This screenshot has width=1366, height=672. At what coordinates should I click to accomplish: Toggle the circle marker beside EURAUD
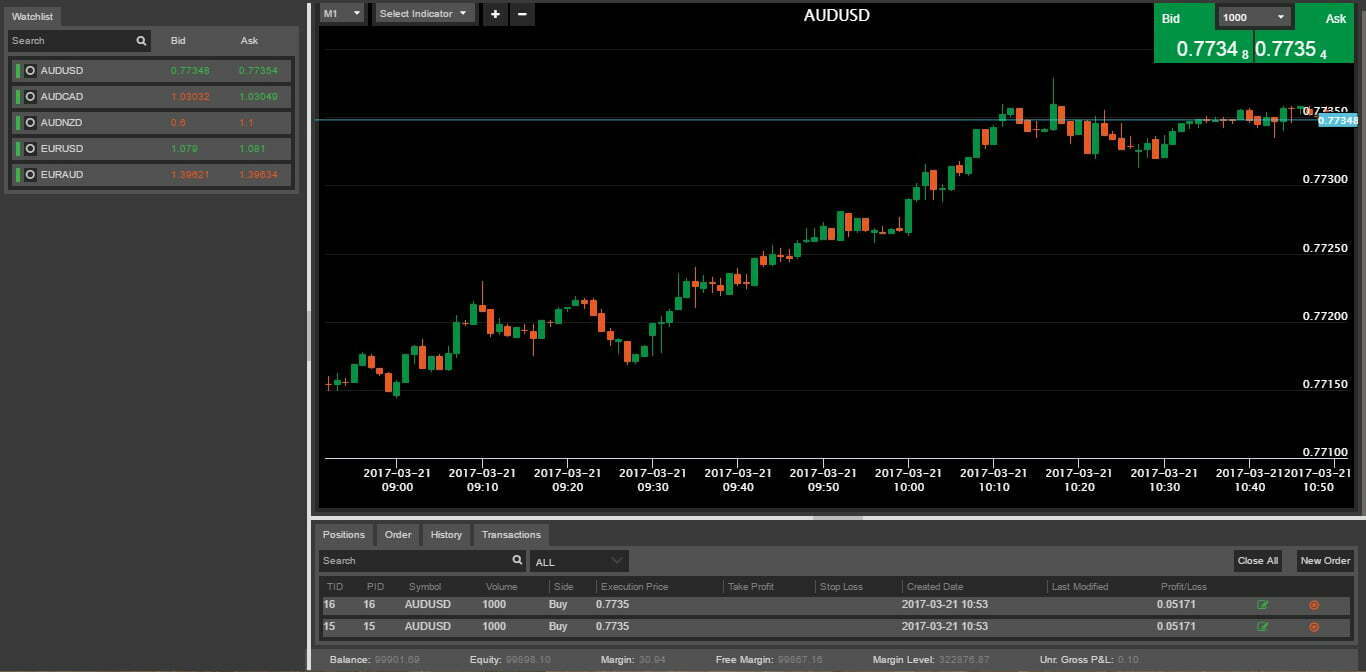[x=30, y=175]
